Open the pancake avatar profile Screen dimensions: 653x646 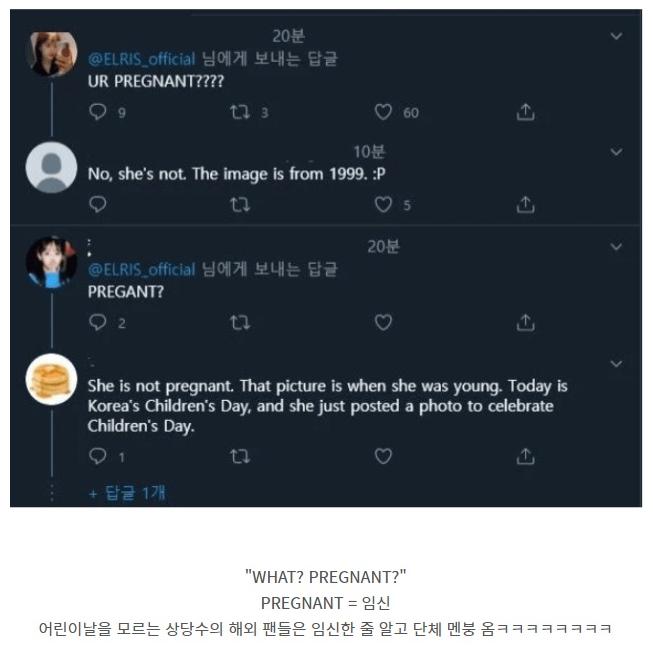(x=52, y=379)
